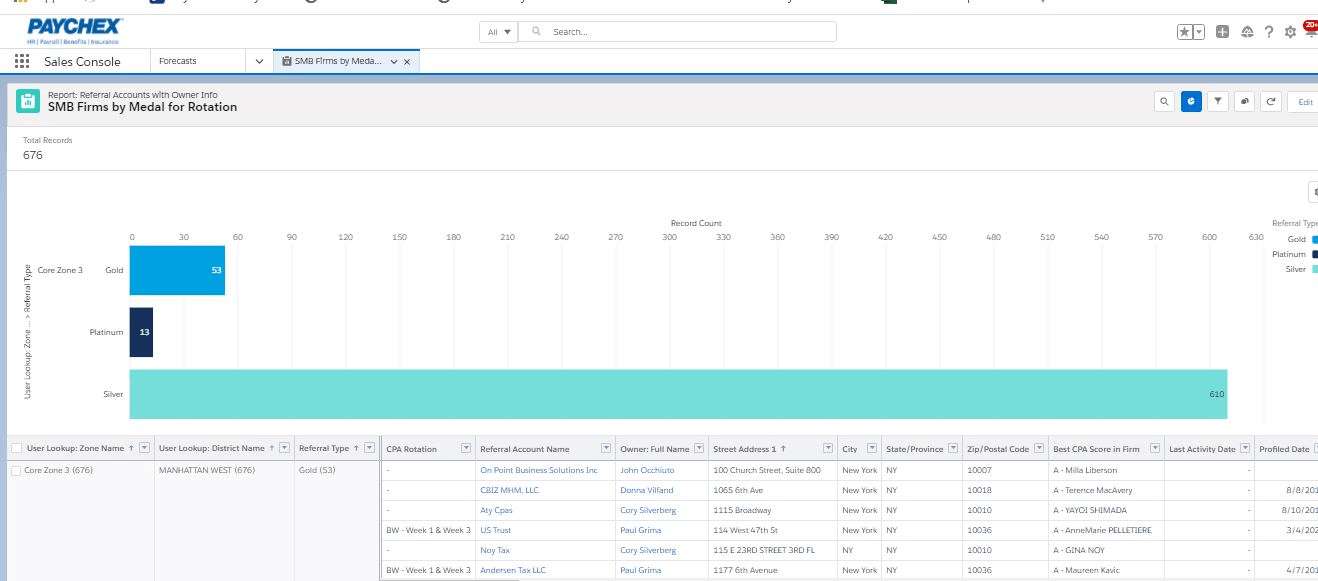The image size is (1318, 581).
Task: Open the search scope All dropdown
Action: pos(498,32)
